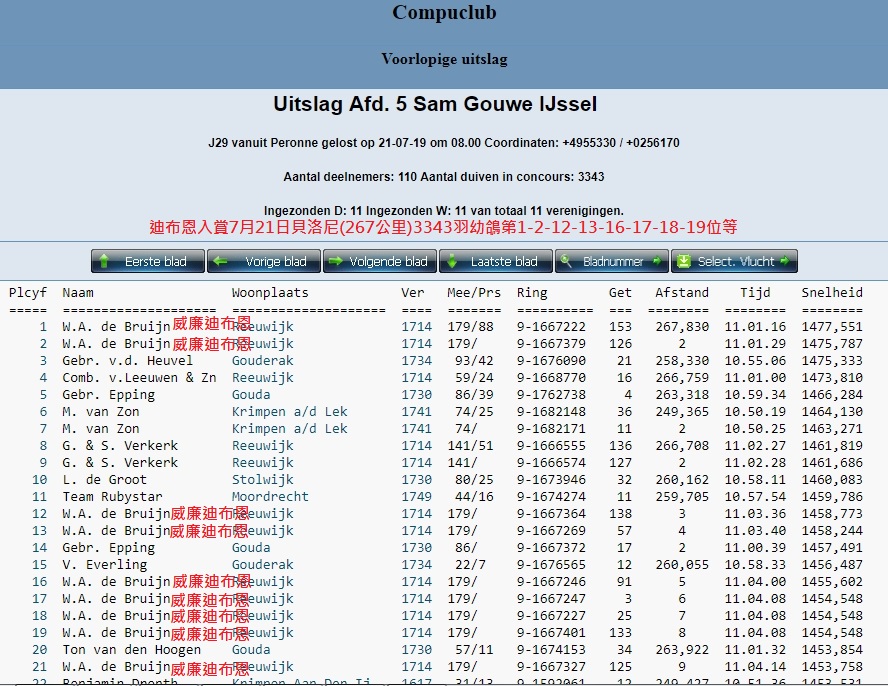
Task: Click the Snelheid column header
Action: point(832,293)
